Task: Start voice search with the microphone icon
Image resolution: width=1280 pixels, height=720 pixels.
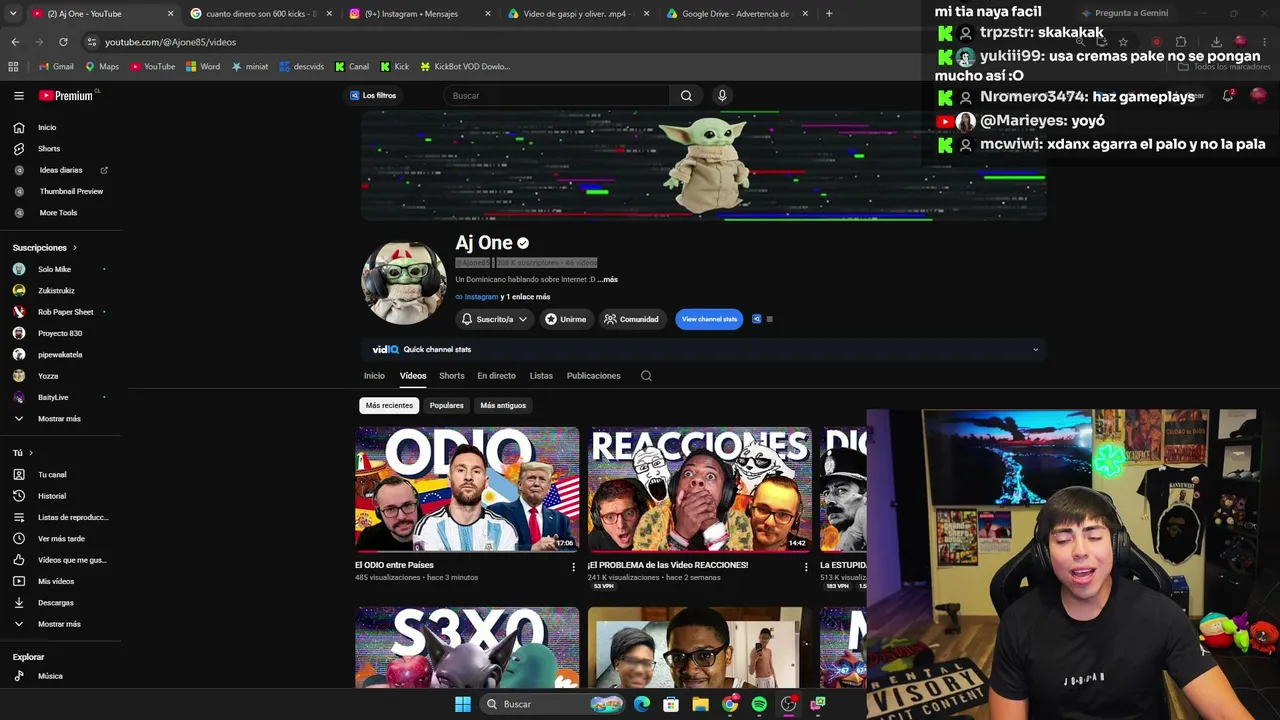Action: [722, 96]
